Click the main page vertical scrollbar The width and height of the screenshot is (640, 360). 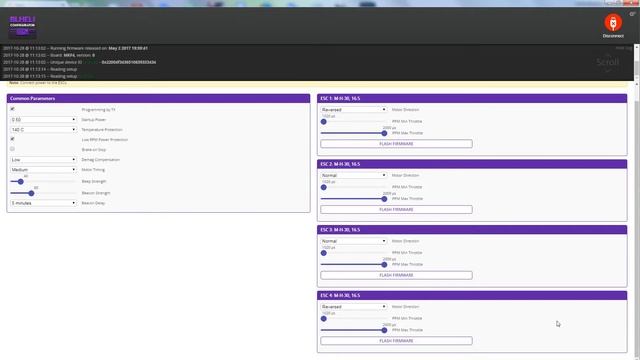pyautogui.click(x=637, y=220)
